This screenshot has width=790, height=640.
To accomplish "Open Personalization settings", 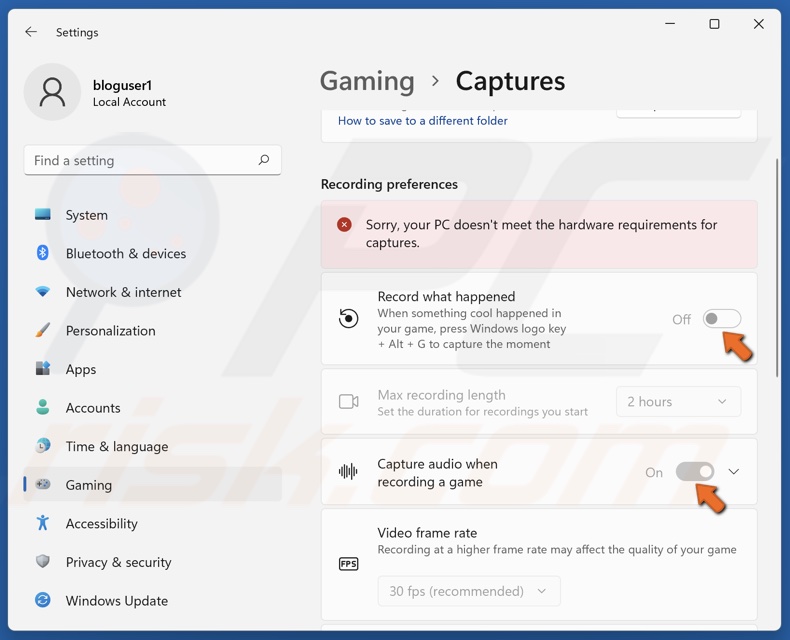I will coord(152,330).
